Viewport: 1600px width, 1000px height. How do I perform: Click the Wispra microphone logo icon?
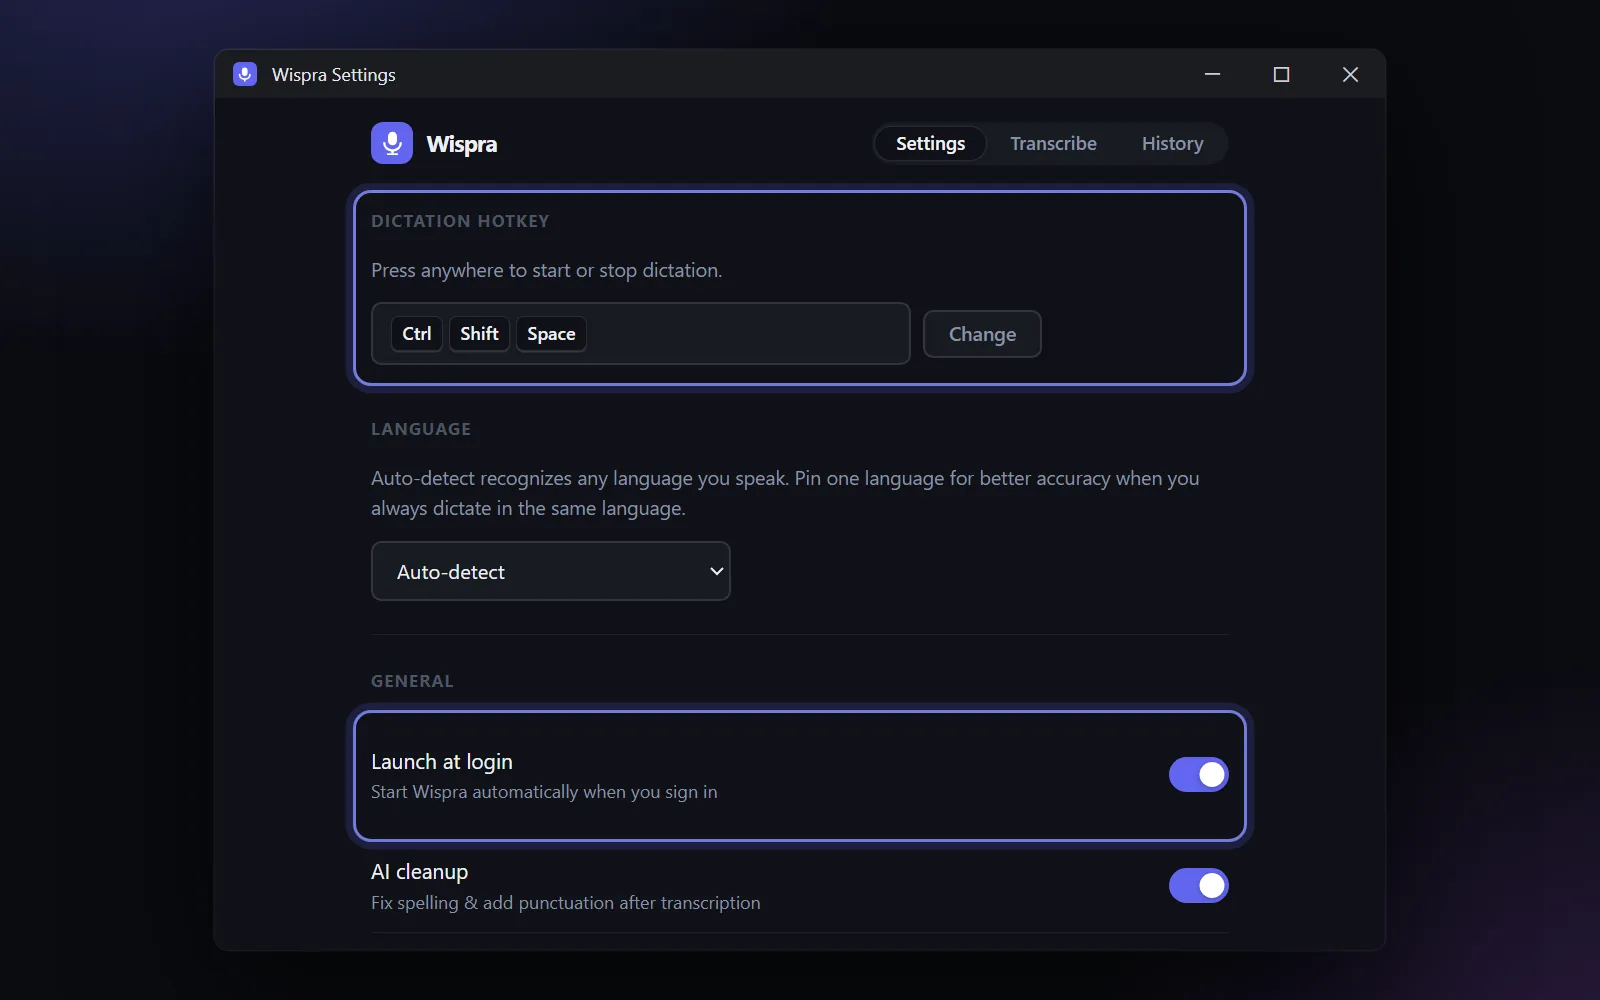point(392,143)
